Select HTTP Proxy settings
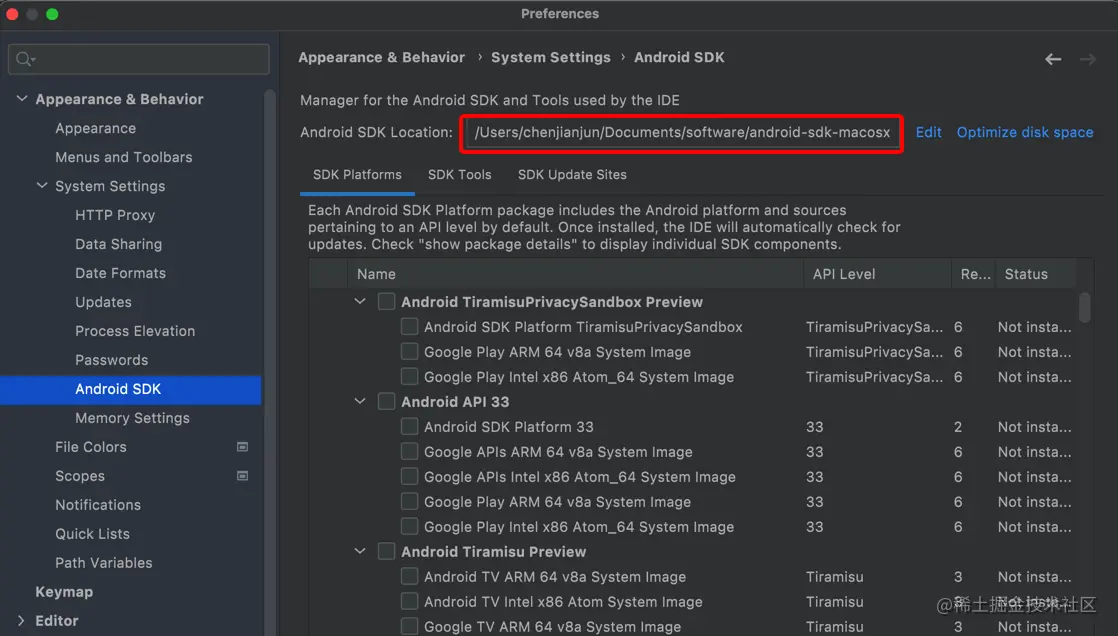1118x636 pixels. click(115, 215)
